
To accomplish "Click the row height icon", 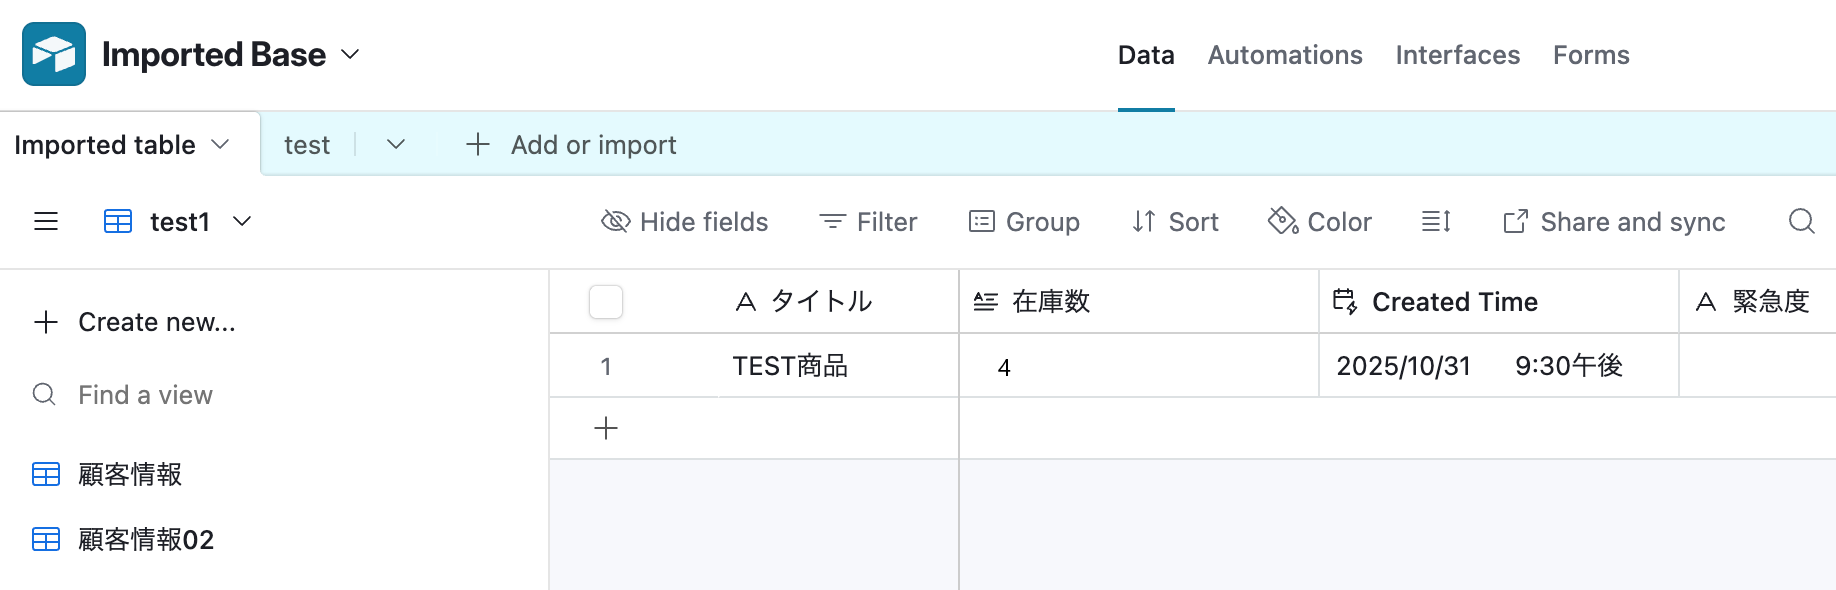I will 1436,221.
